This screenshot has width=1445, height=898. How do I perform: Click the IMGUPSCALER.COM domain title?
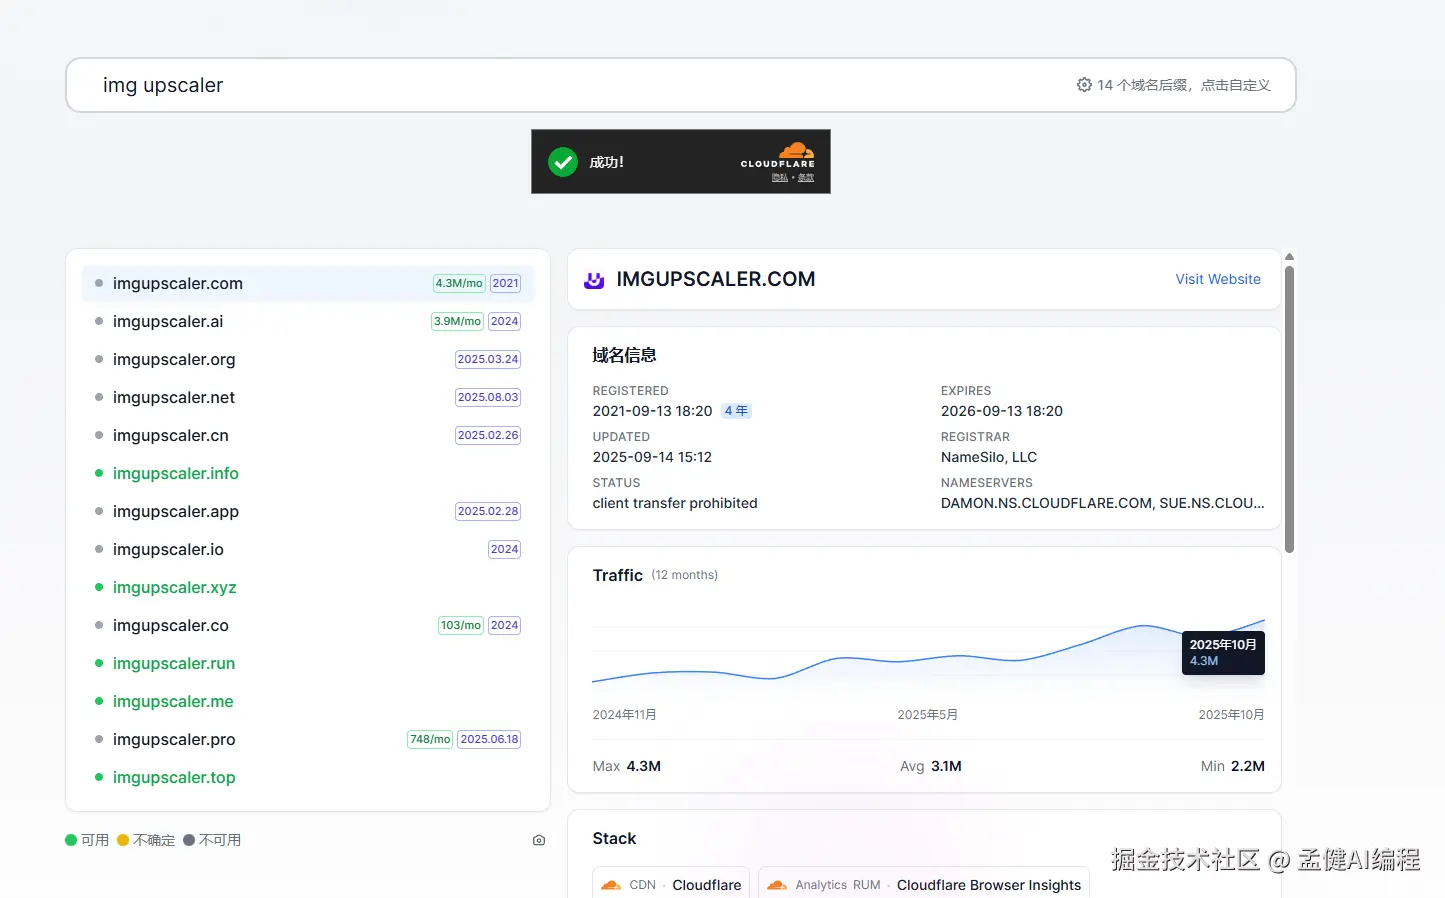[716, 279]
